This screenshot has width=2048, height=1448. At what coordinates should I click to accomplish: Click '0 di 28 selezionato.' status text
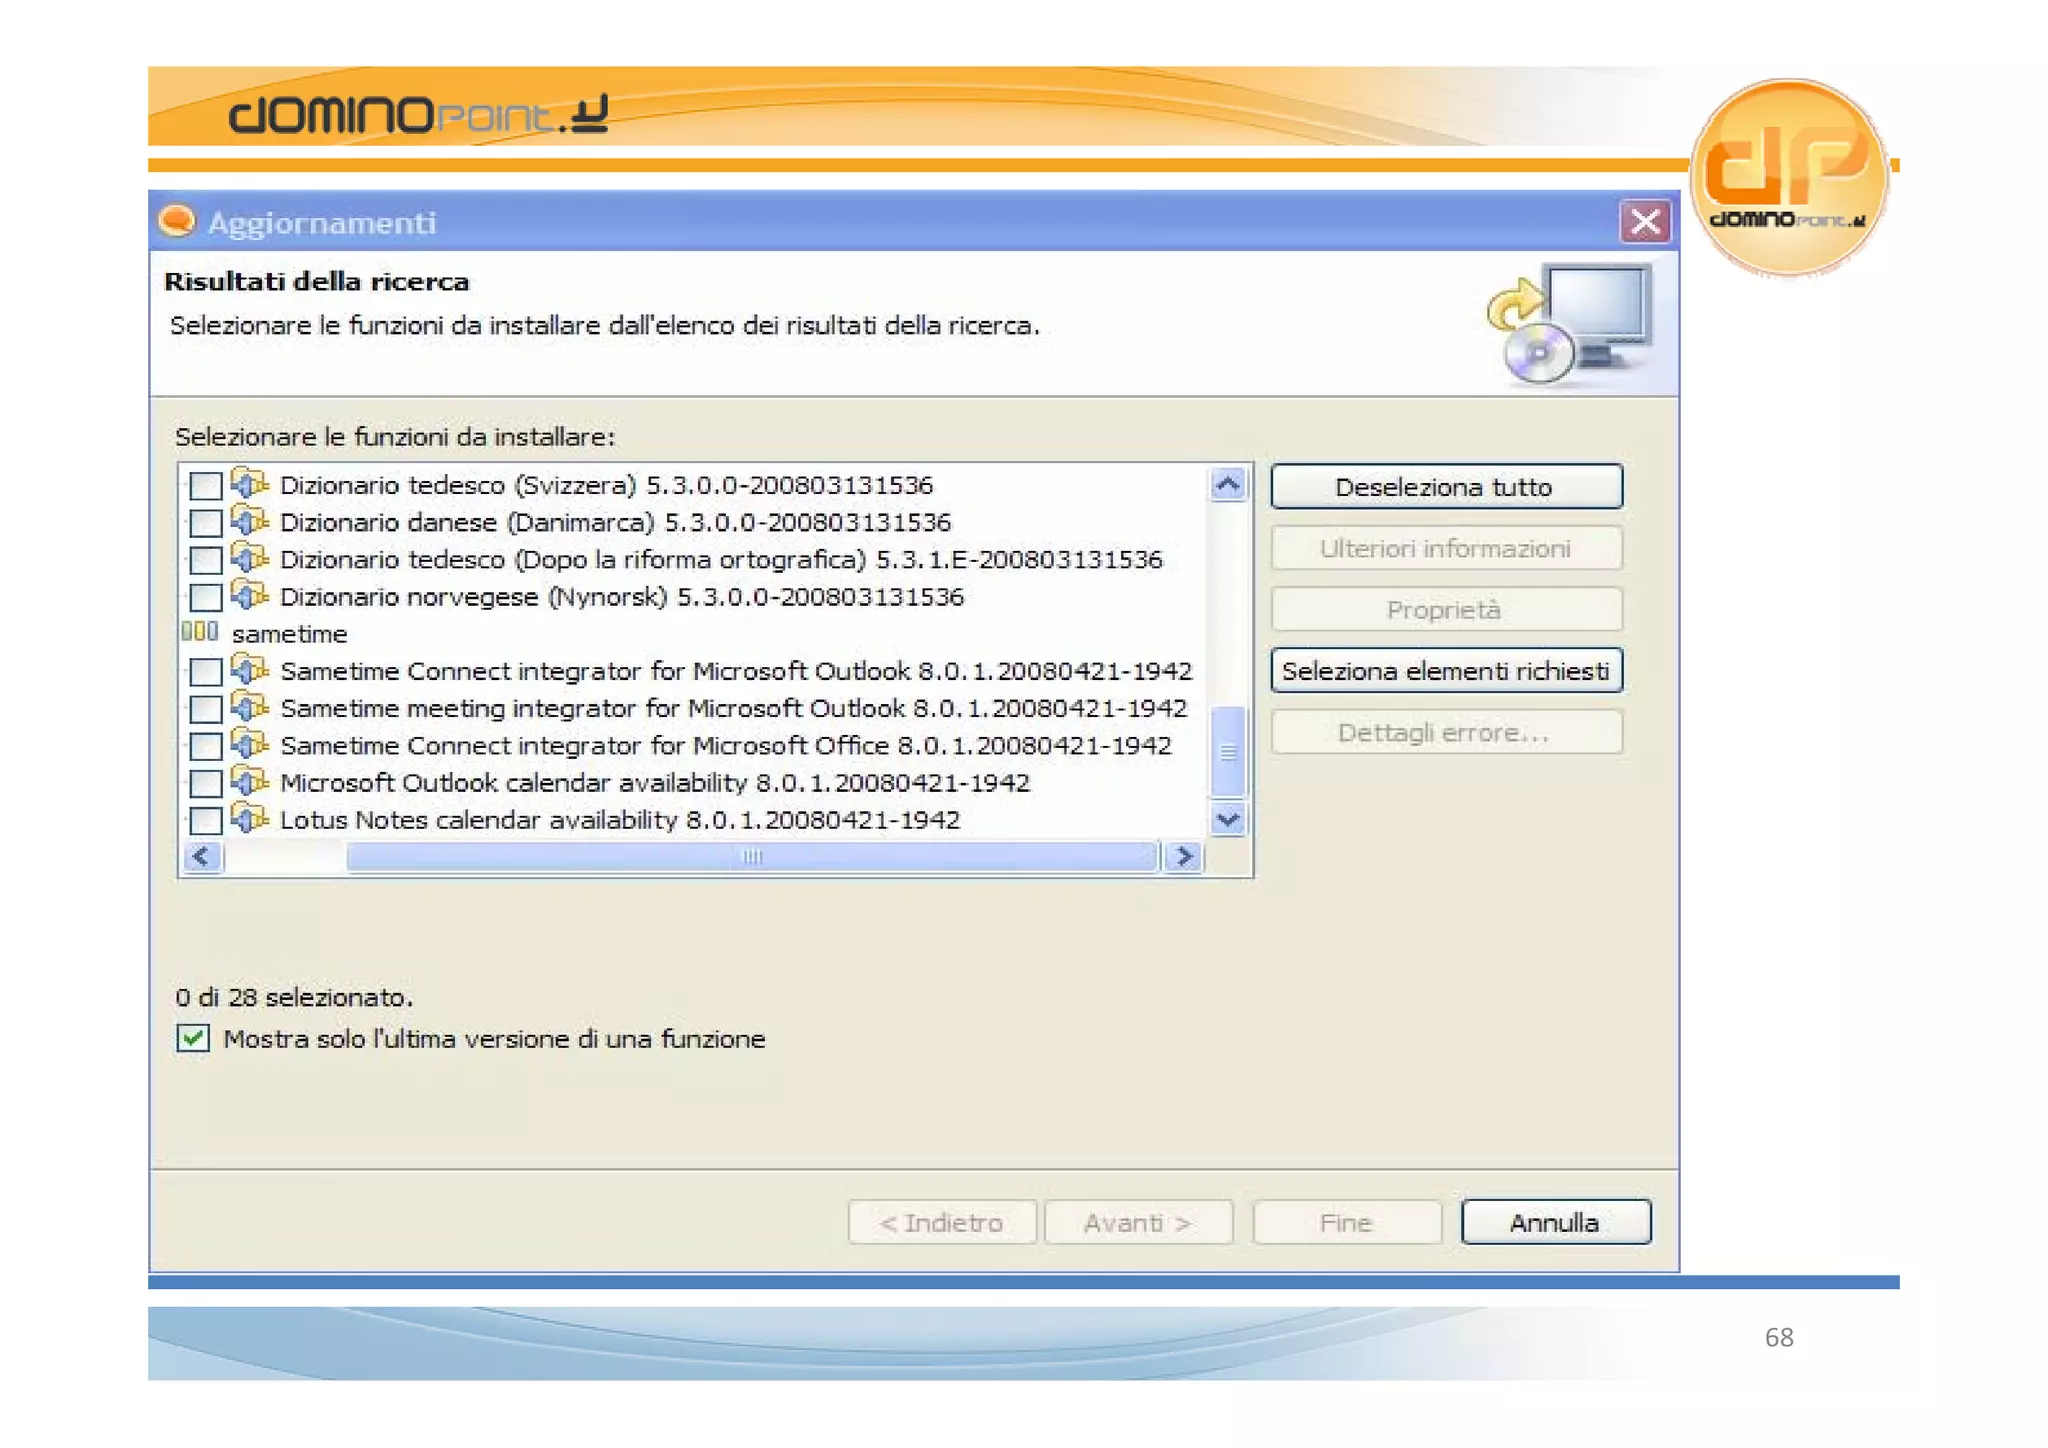click(294, 997)
